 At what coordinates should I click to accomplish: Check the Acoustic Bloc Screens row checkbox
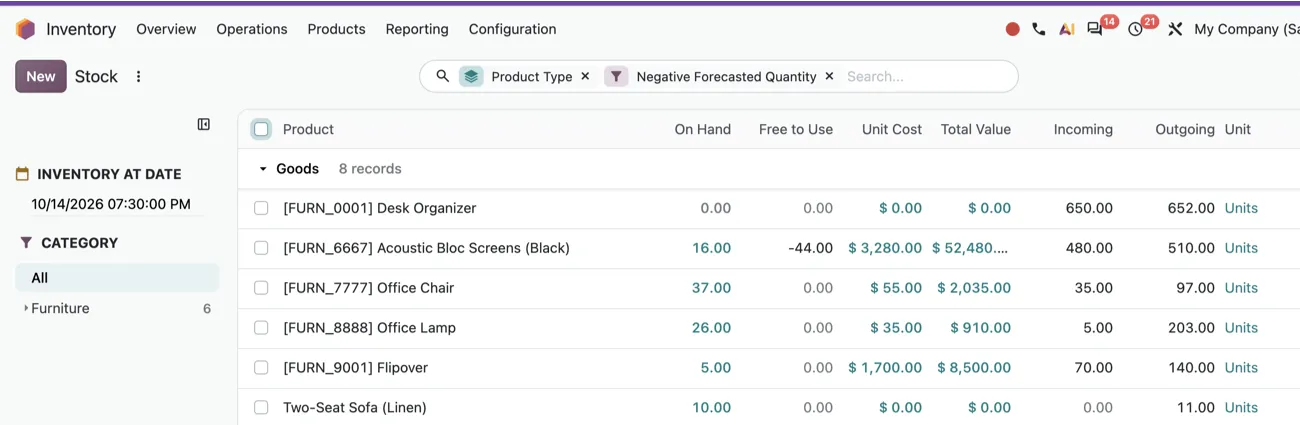tap(261, 248)
